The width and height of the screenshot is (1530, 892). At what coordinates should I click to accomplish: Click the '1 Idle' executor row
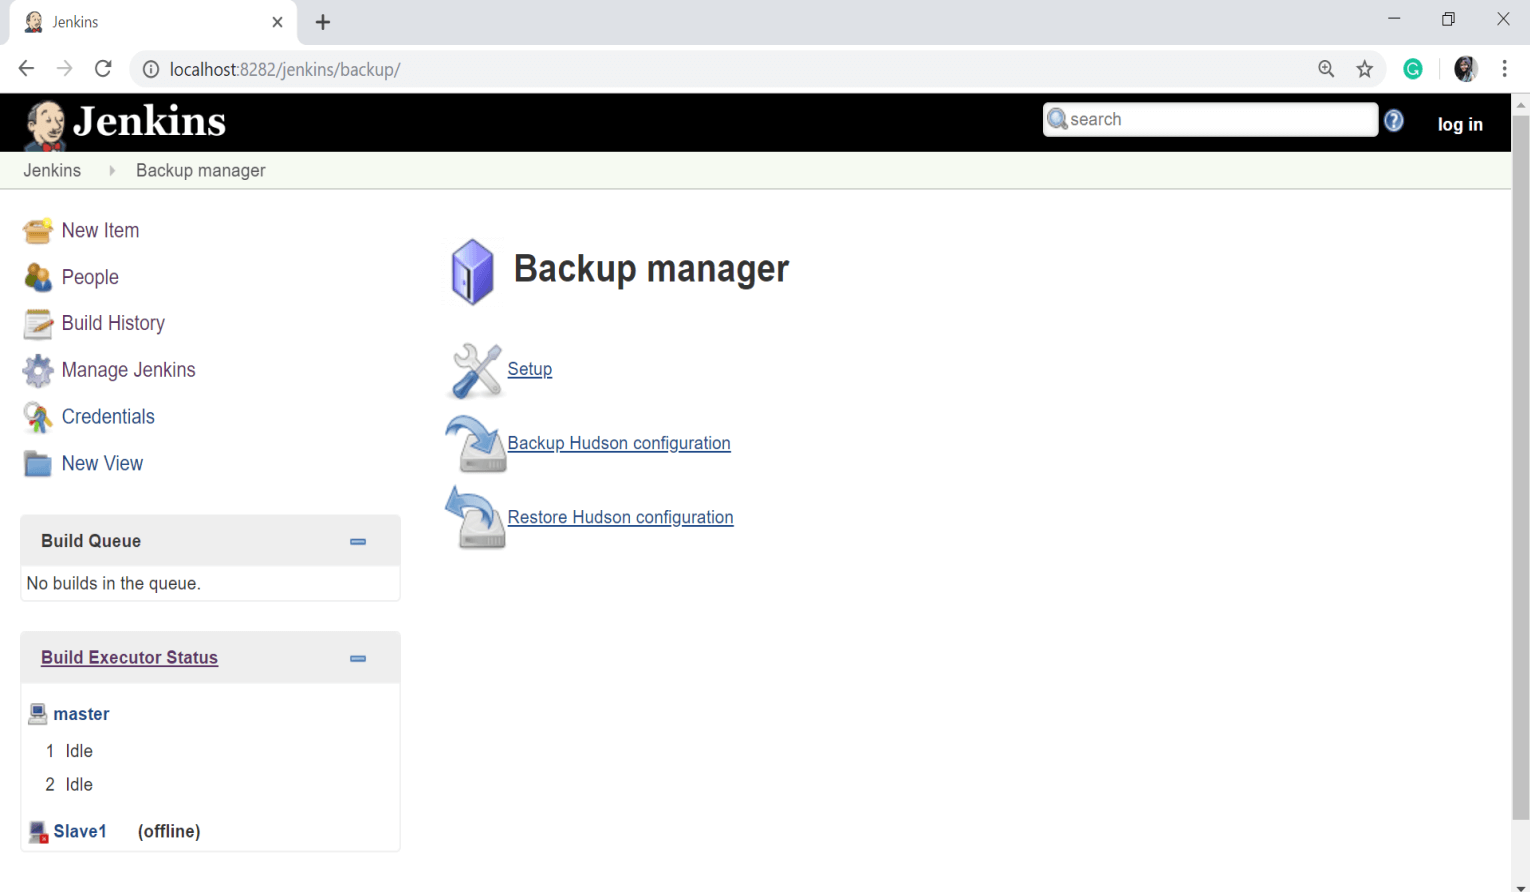[x=69, y=751]
